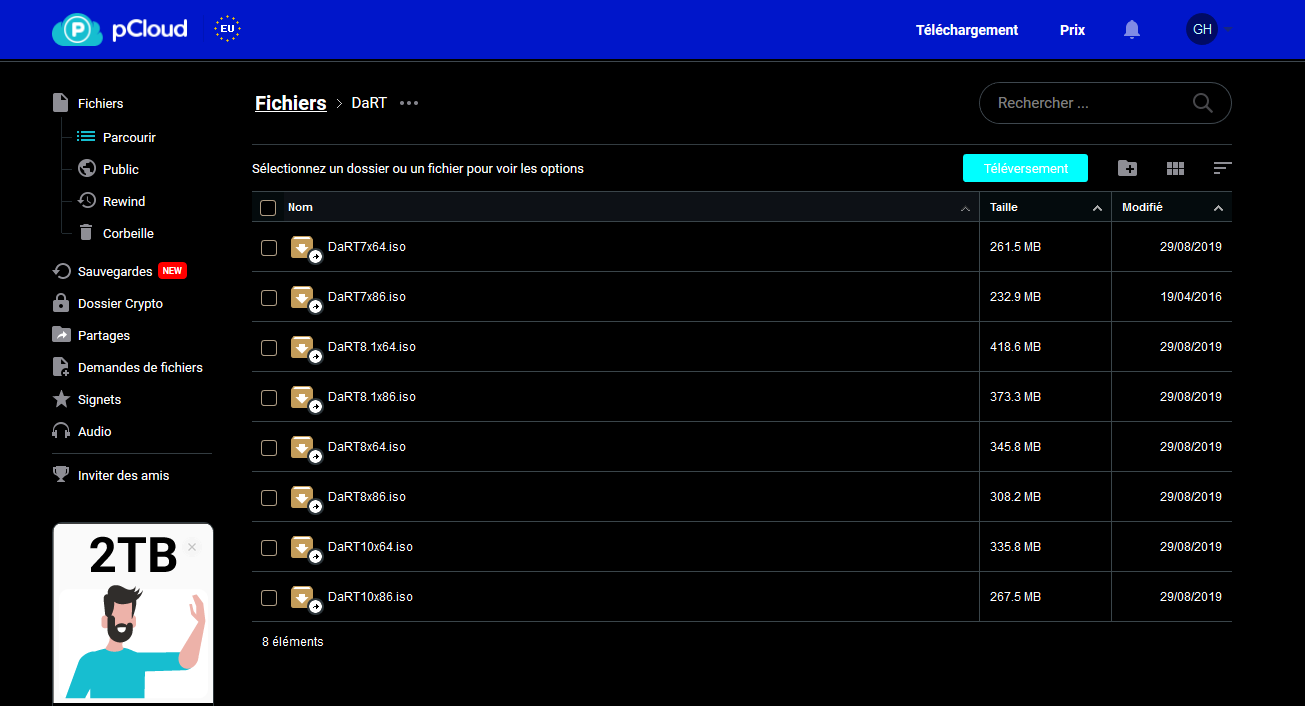Click the search magnifier icon

tap(1202, 103)
